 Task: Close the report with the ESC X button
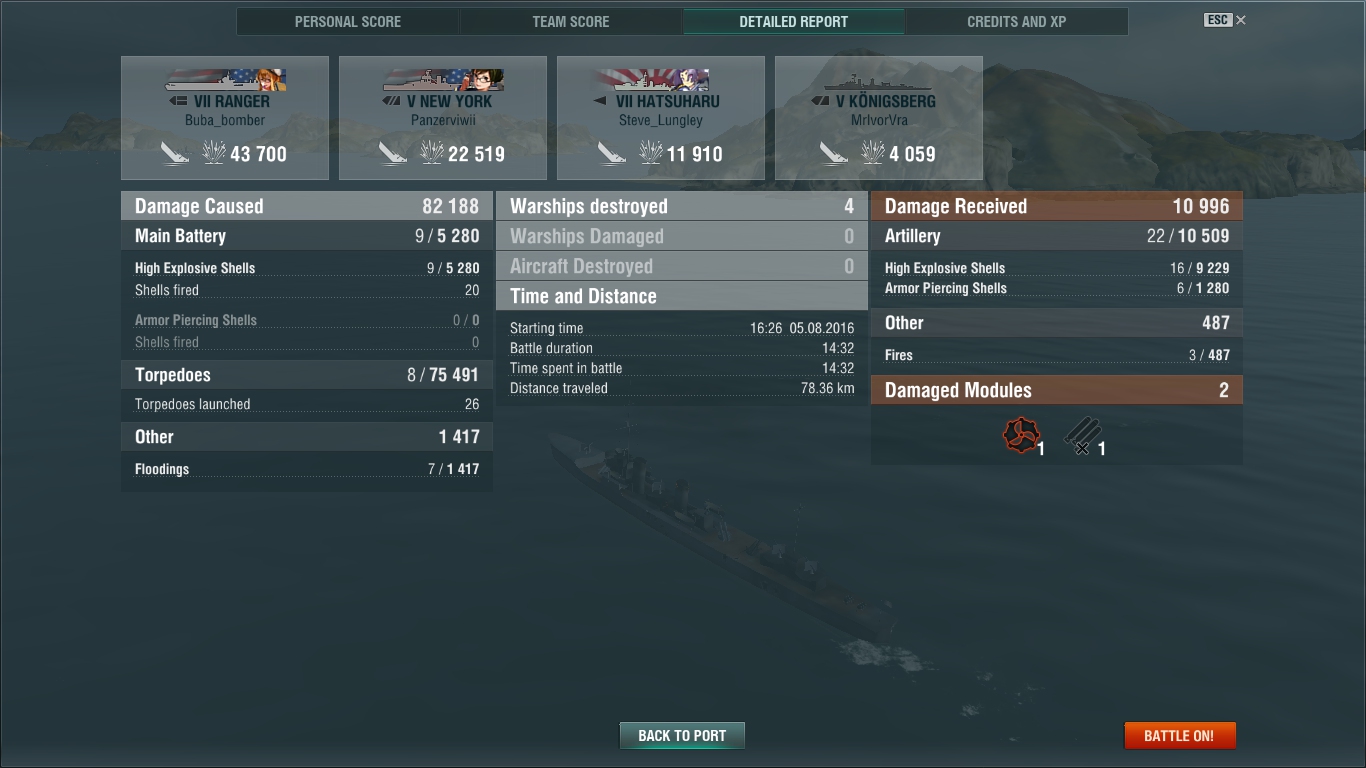coord(1225,20)
